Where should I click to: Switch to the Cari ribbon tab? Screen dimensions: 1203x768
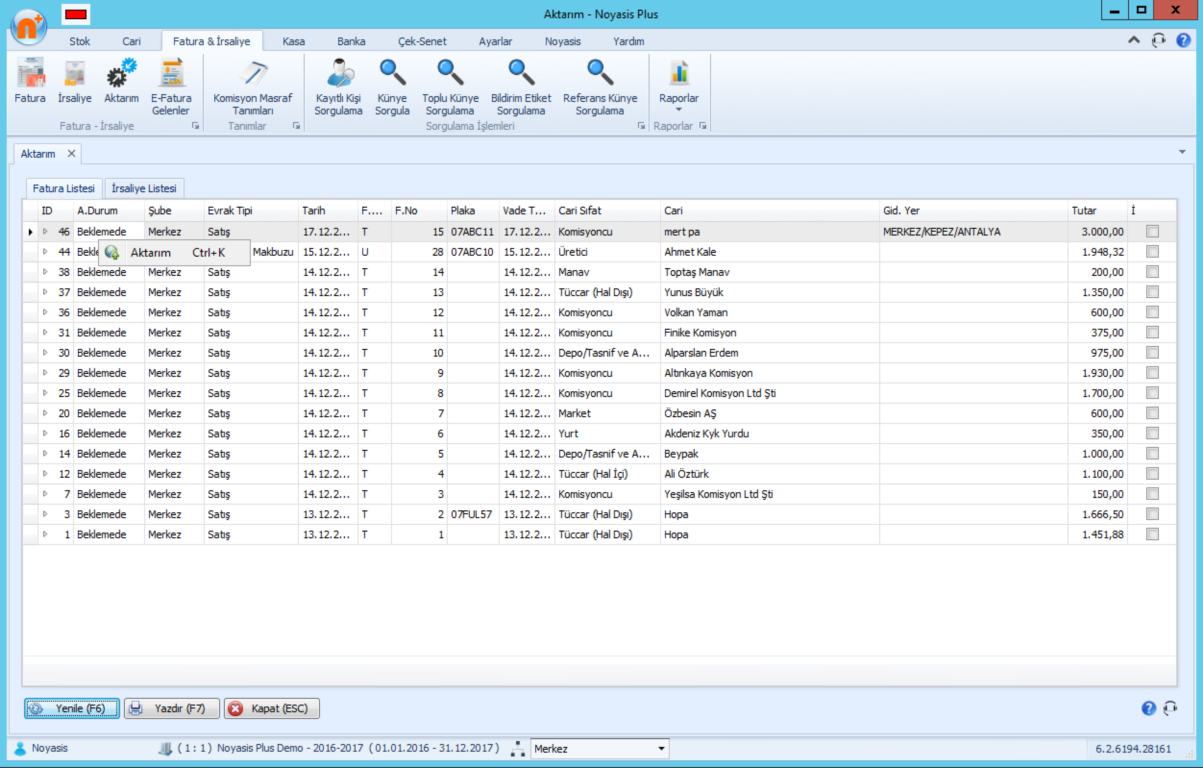pos(131,41)
